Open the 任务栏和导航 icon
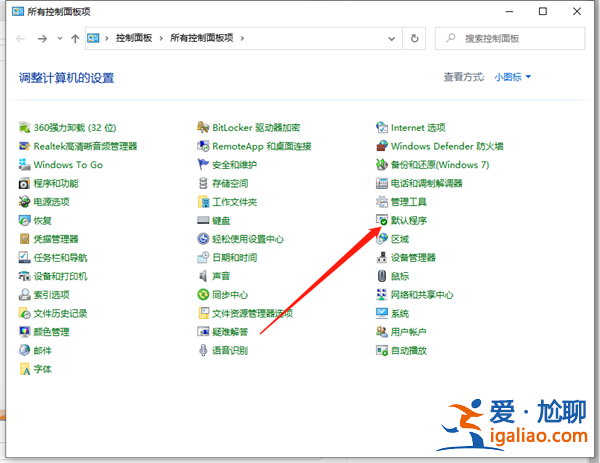600x463 pixels. [x=24, y=258]
